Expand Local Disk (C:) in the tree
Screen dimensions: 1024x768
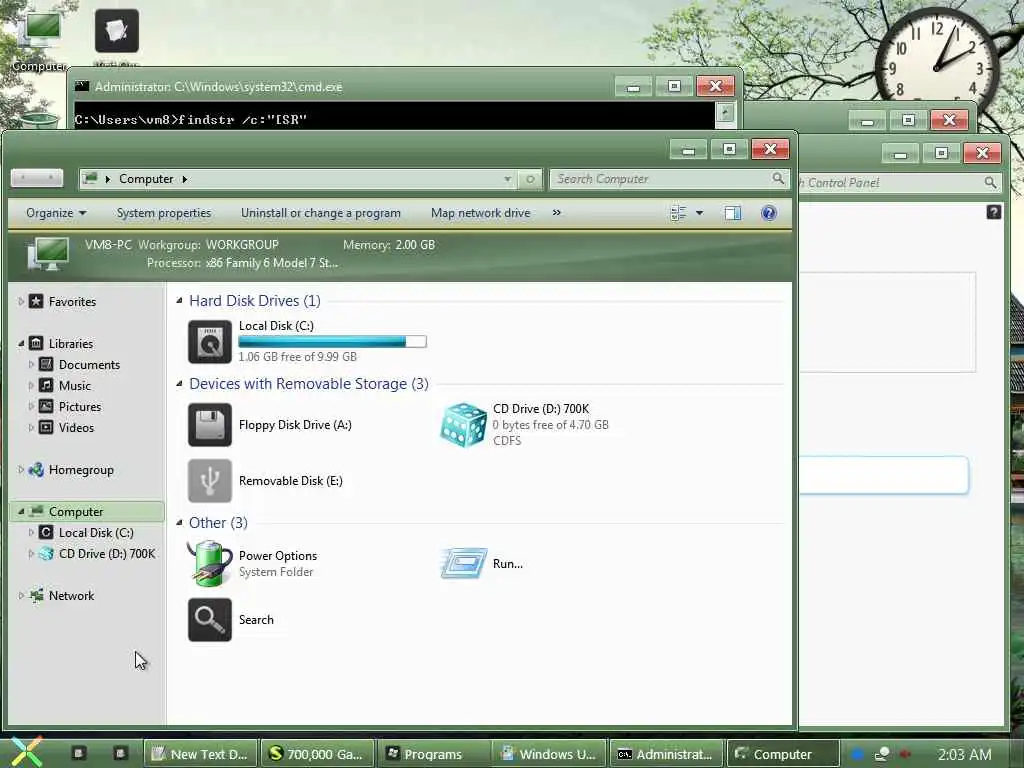pyautogui.click(x=31, y=532)
